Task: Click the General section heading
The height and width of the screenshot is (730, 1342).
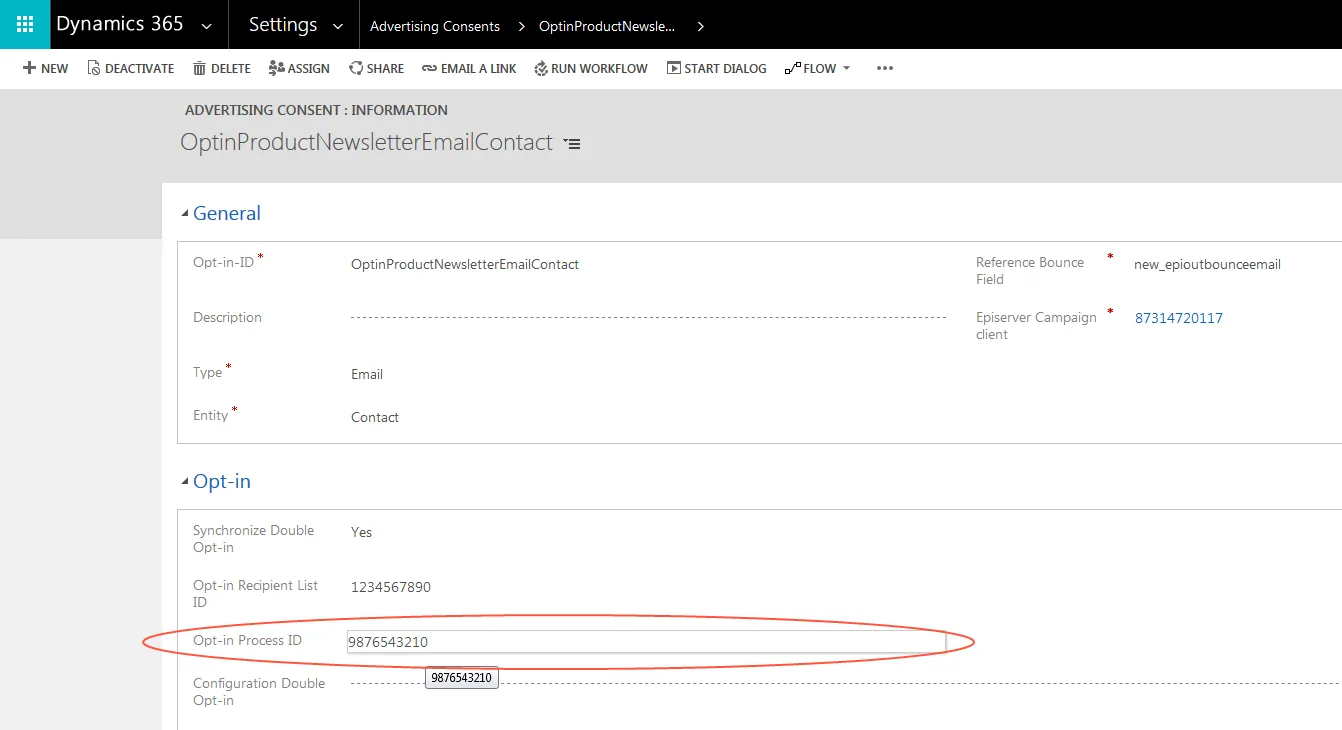Action: point(227,213)
